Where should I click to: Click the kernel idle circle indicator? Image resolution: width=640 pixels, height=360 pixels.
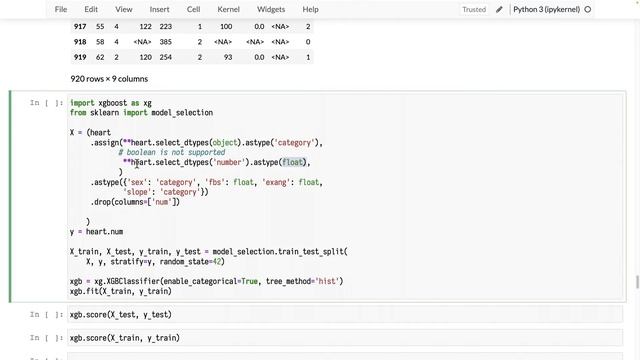point(588,9)
